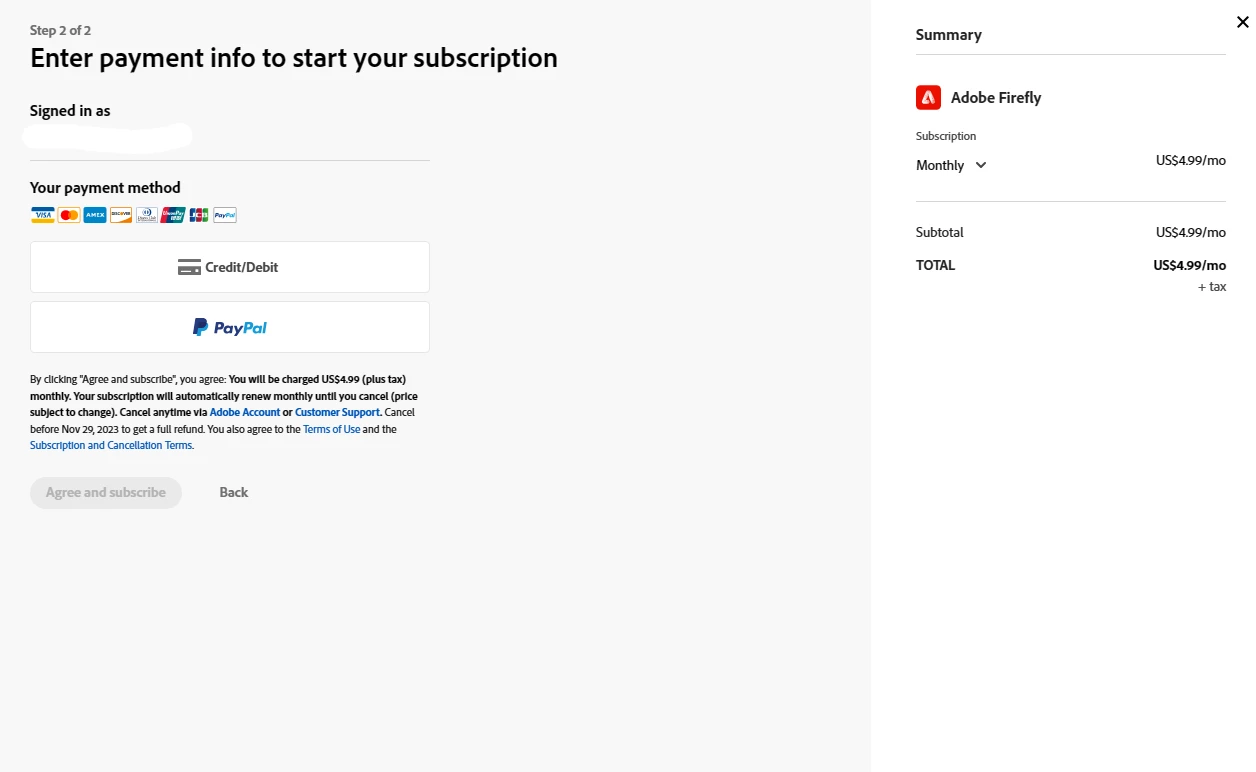
Task: Click the Subtotal amount US$4.99/mo
Action: [1190, 232]
